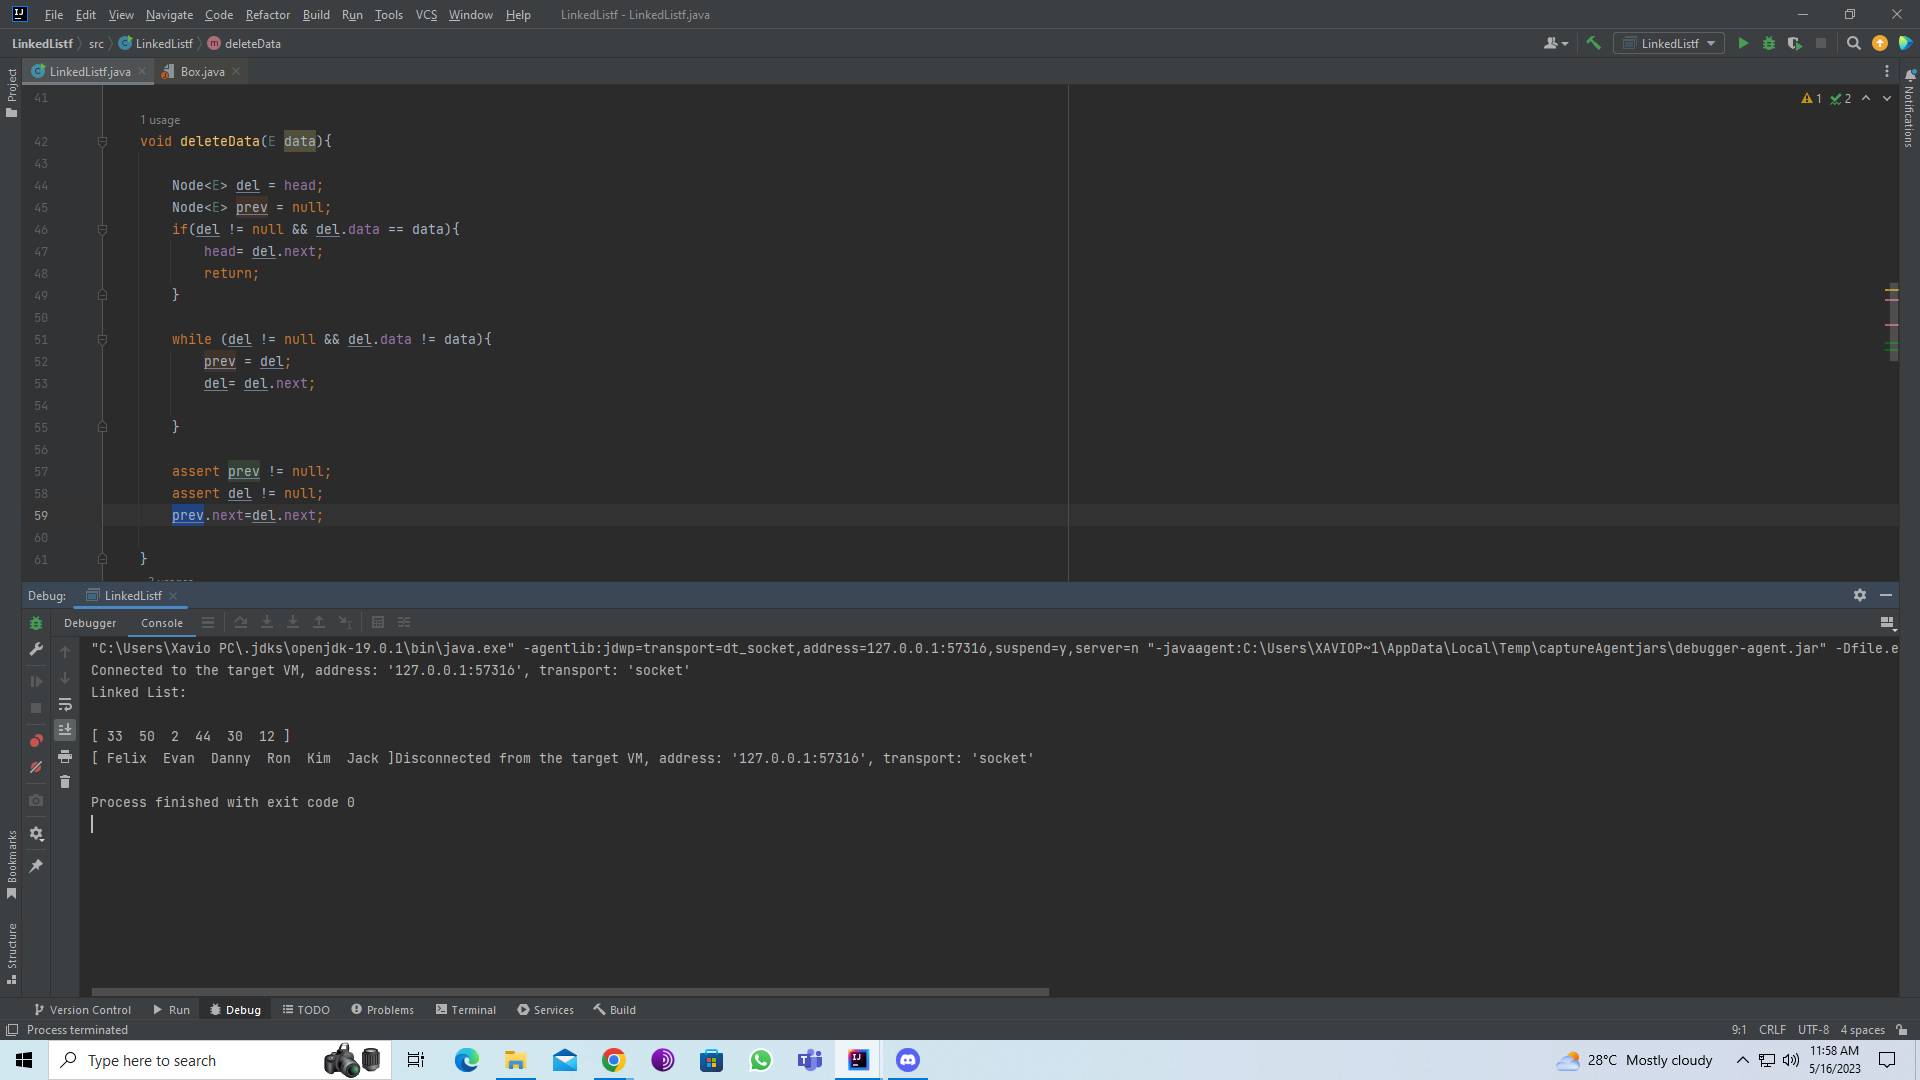The width and height of the screenshot is (1920, 1080).
Task: Print the console output
Action: 65,756
